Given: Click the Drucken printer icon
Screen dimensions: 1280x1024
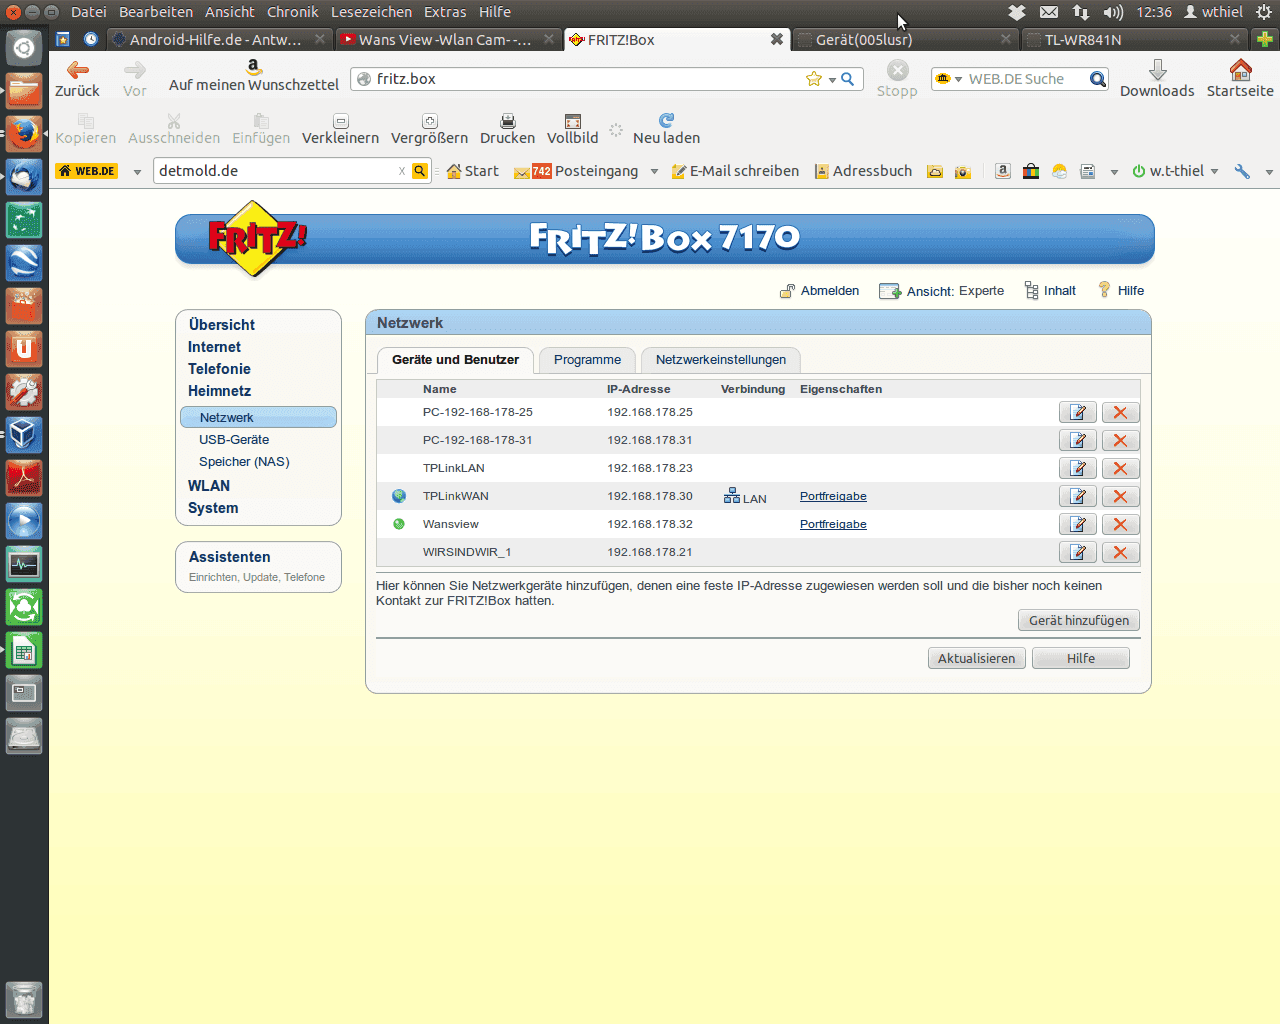Looking at the screenshot, I should pyautogui.click(x=508, y=120).
